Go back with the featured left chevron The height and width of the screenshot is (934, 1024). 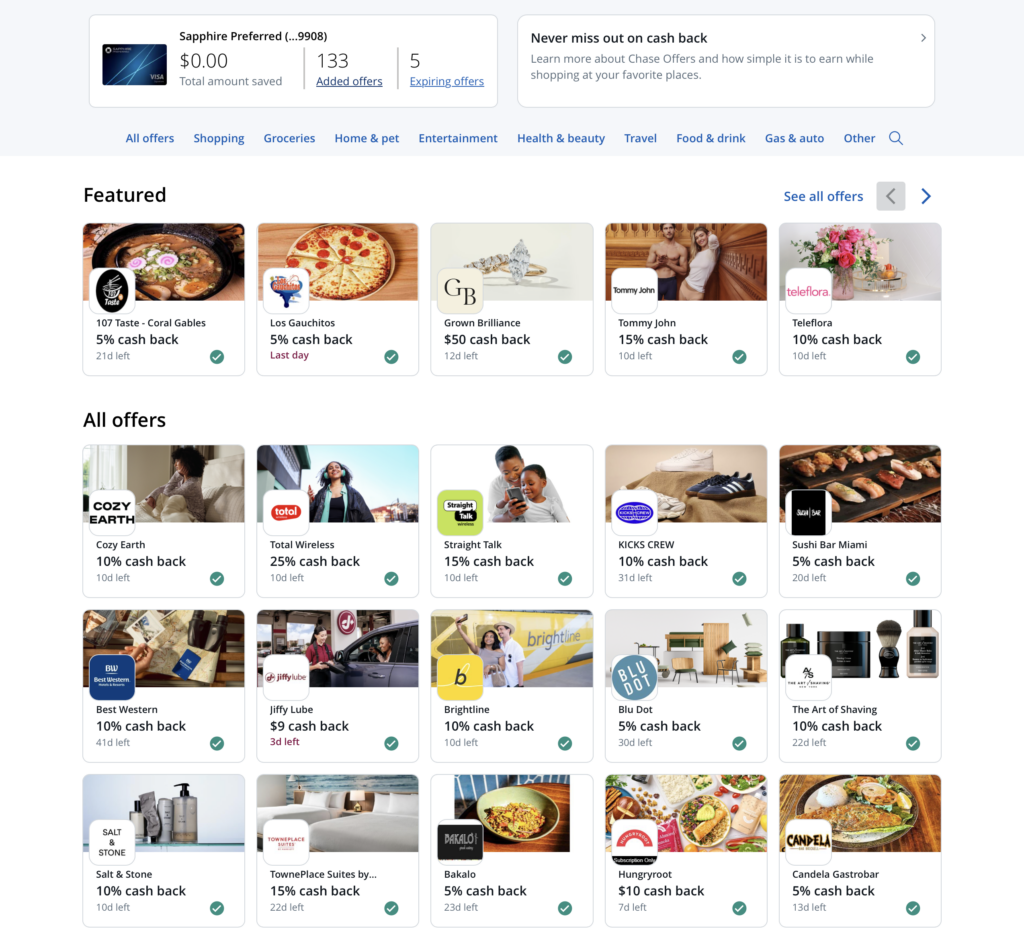point(891,196)
